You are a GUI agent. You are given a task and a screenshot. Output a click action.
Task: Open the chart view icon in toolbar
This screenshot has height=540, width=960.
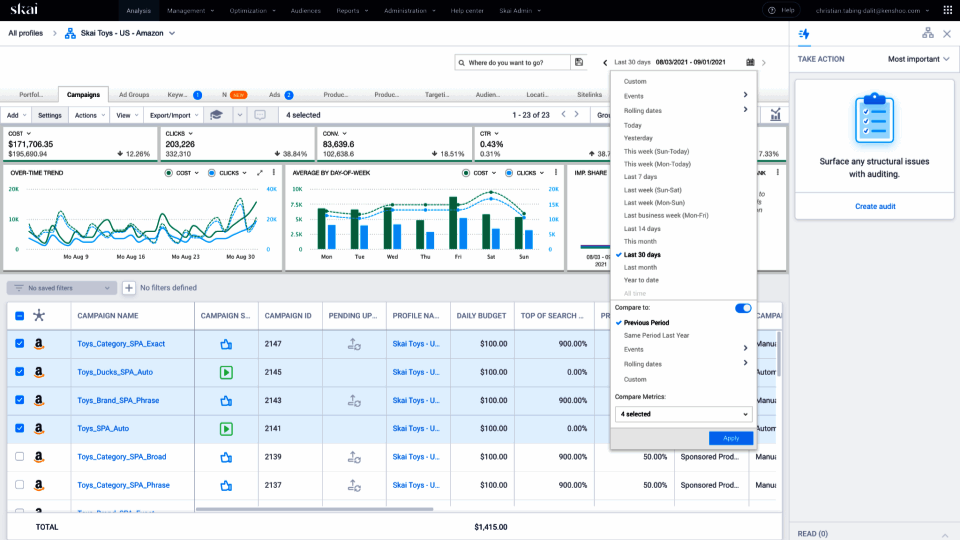(x=775, y=115)
